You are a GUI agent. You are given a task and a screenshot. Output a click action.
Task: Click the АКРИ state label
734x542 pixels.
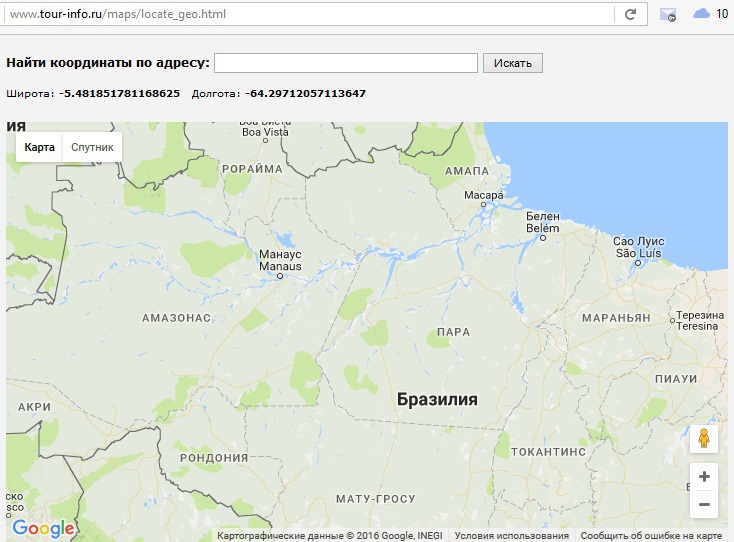click(x=34, y=407)
